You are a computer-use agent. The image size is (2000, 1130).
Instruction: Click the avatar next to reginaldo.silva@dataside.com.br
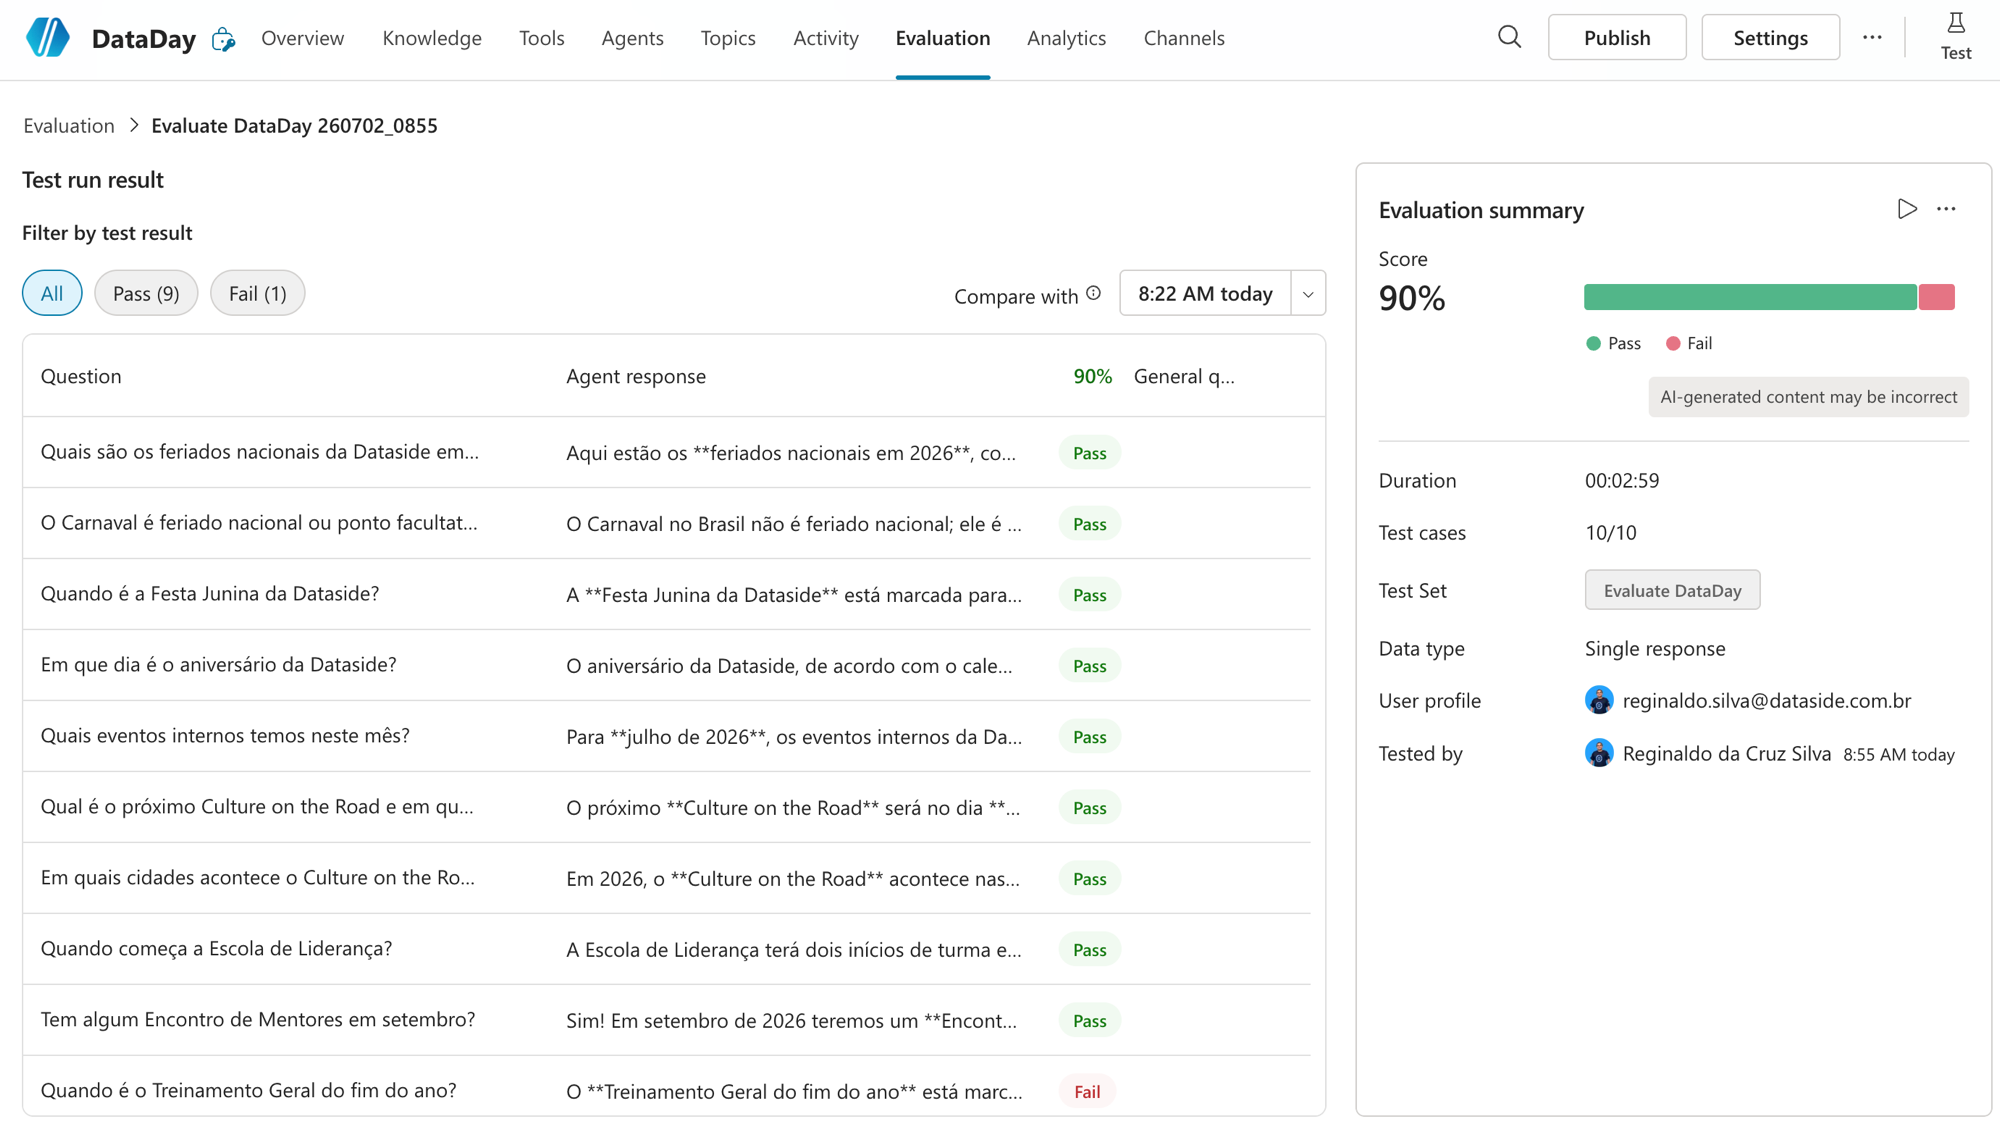click(x=1599, y=700)
